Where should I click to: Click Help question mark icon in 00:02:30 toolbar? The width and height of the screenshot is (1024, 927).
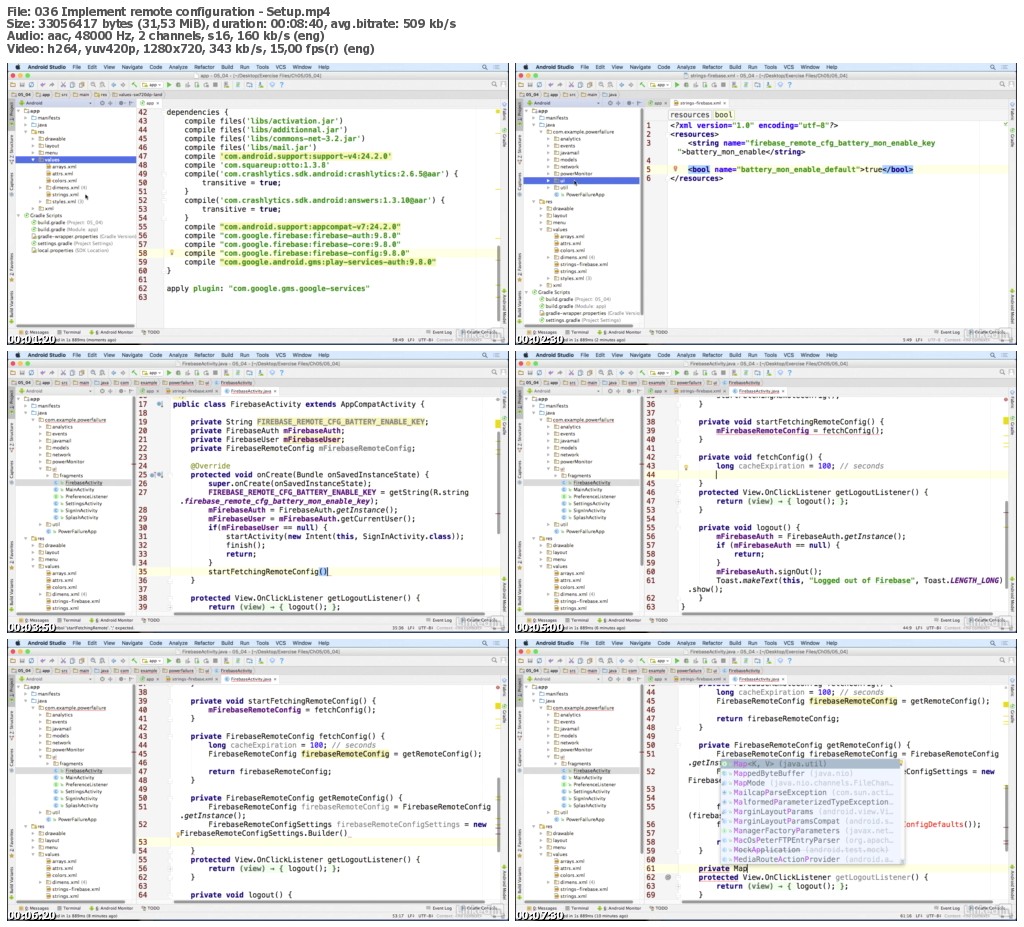click(790, 84)
